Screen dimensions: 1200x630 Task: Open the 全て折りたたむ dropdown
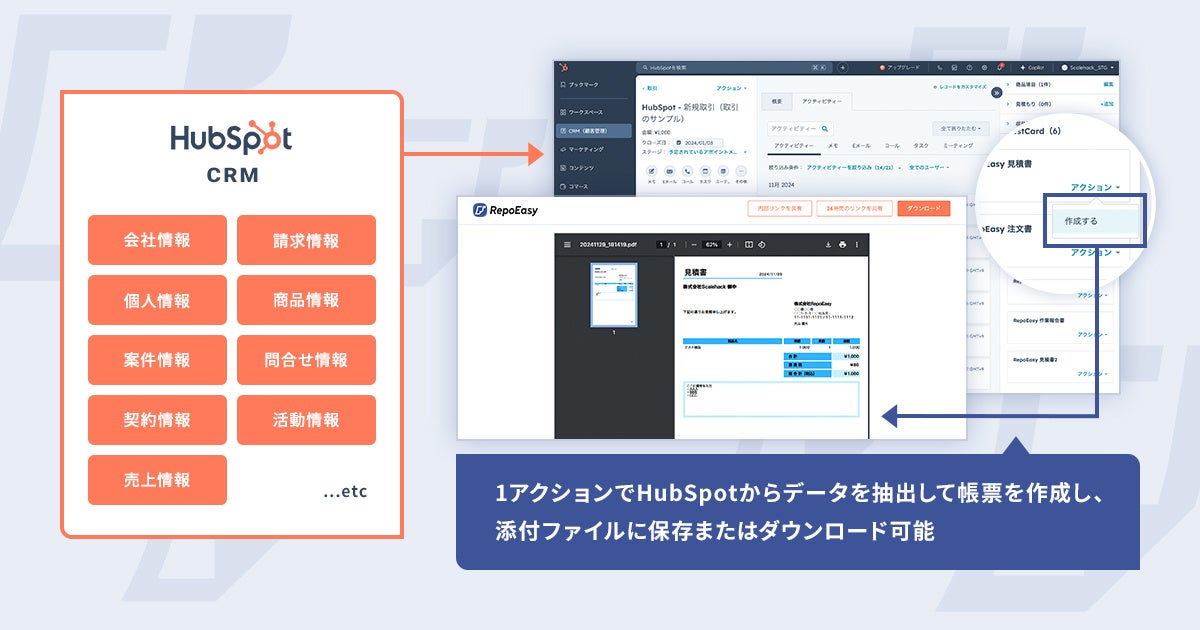coord(960,128)
